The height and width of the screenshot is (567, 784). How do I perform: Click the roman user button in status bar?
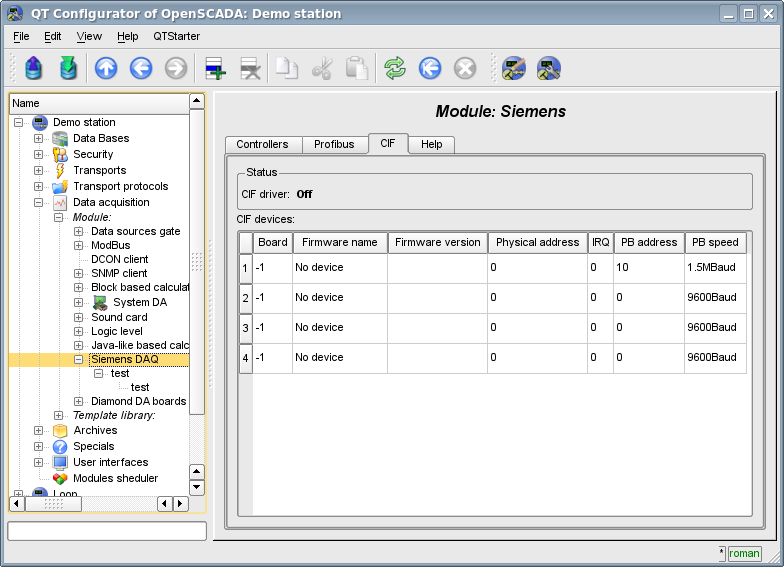743,553
